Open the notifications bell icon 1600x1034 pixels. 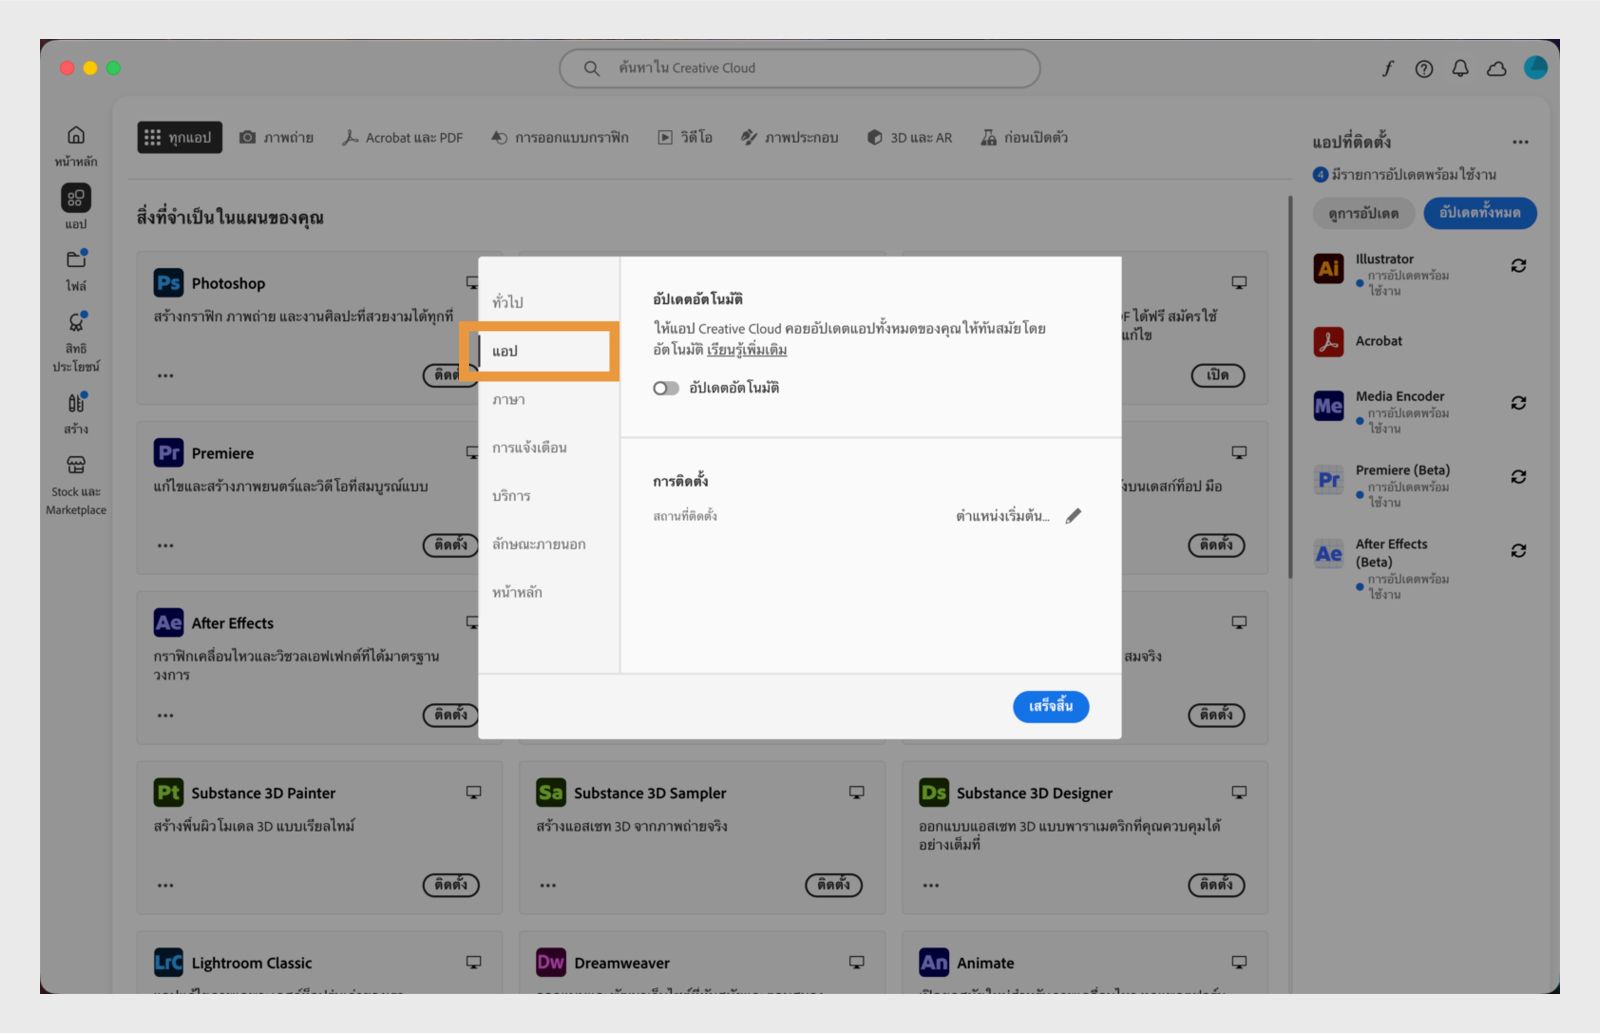pos(1460,68)
